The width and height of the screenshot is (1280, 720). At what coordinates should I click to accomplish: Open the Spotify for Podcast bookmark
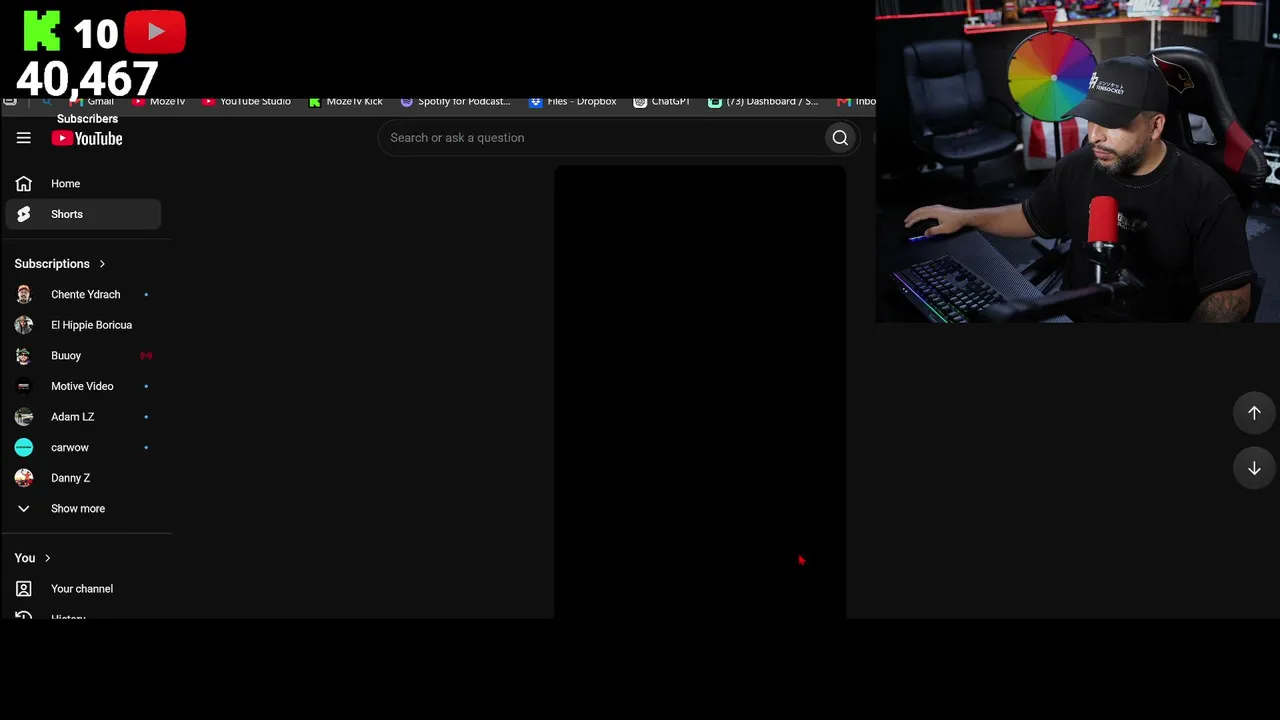(455, 102)
